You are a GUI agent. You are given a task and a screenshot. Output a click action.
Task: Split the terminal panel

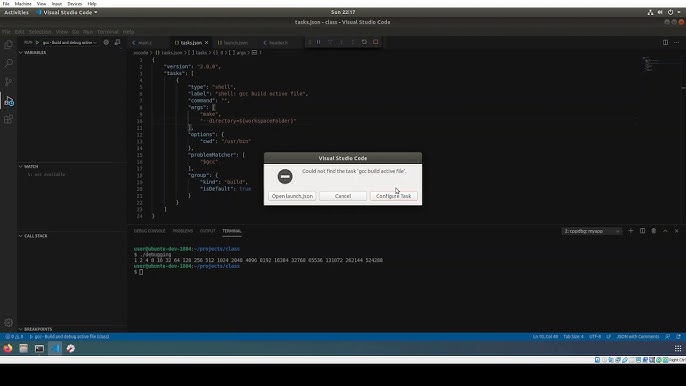coord(642,231)
